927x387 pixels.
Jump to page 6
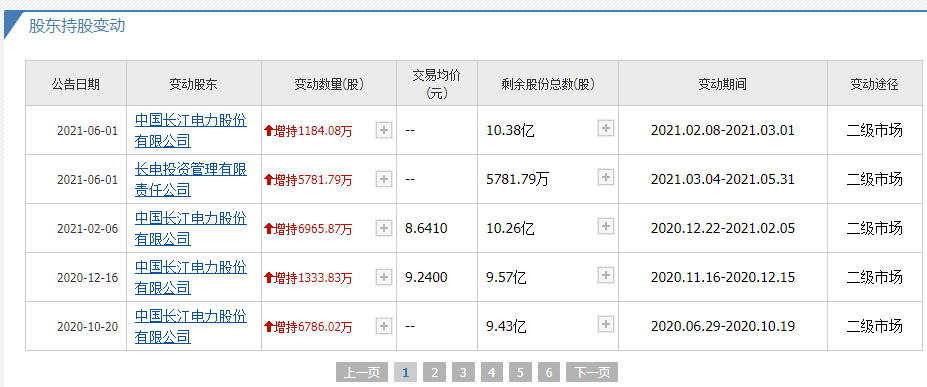click(x=549, y=372)
